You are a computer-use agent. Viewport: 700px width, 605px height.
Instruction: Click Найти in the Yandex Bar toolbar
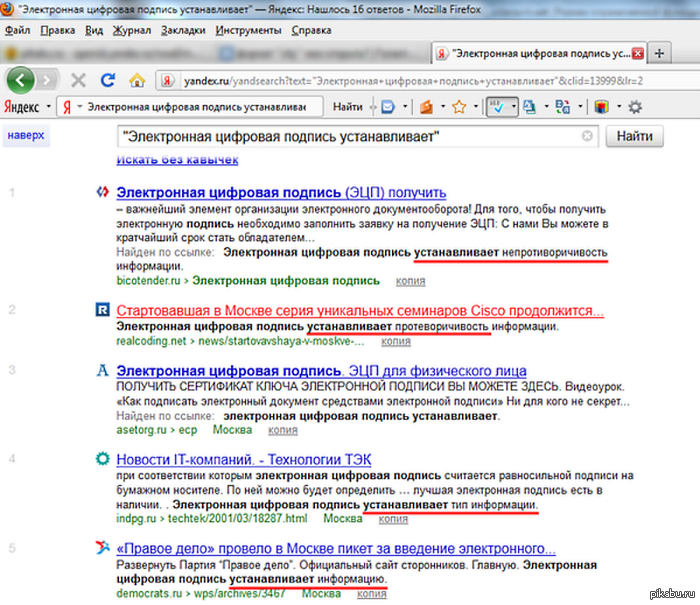pos(347,107)
